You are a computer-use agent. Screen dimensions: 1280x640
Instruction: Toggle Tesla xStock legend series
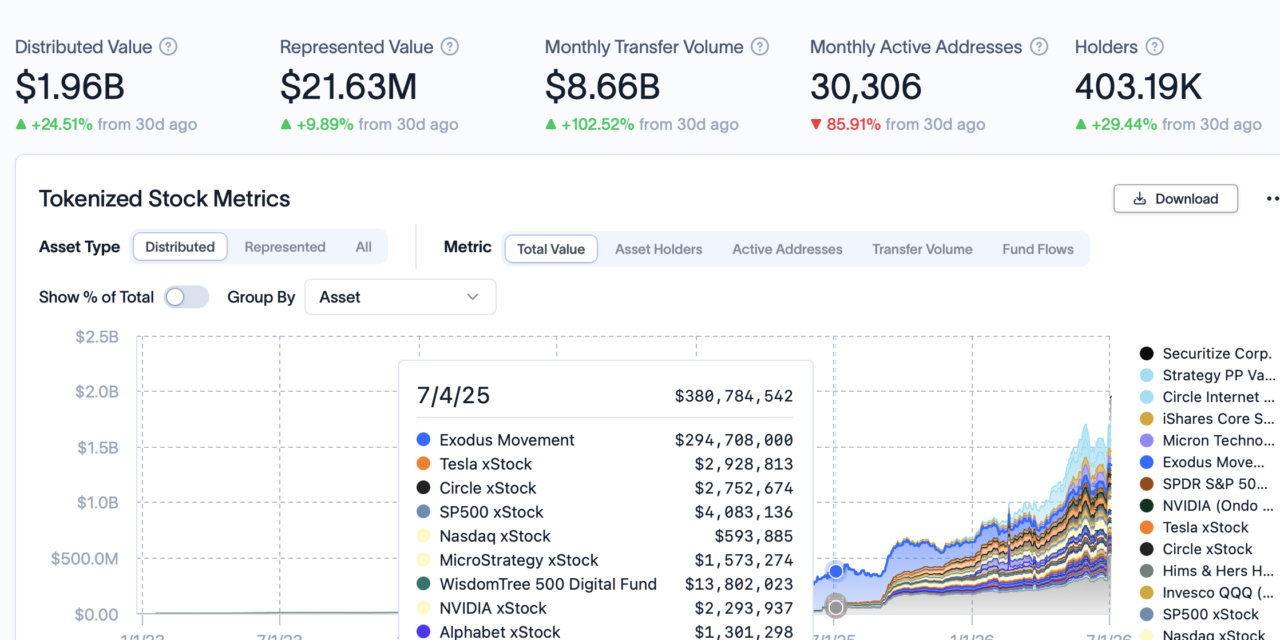click(1194, 527)
